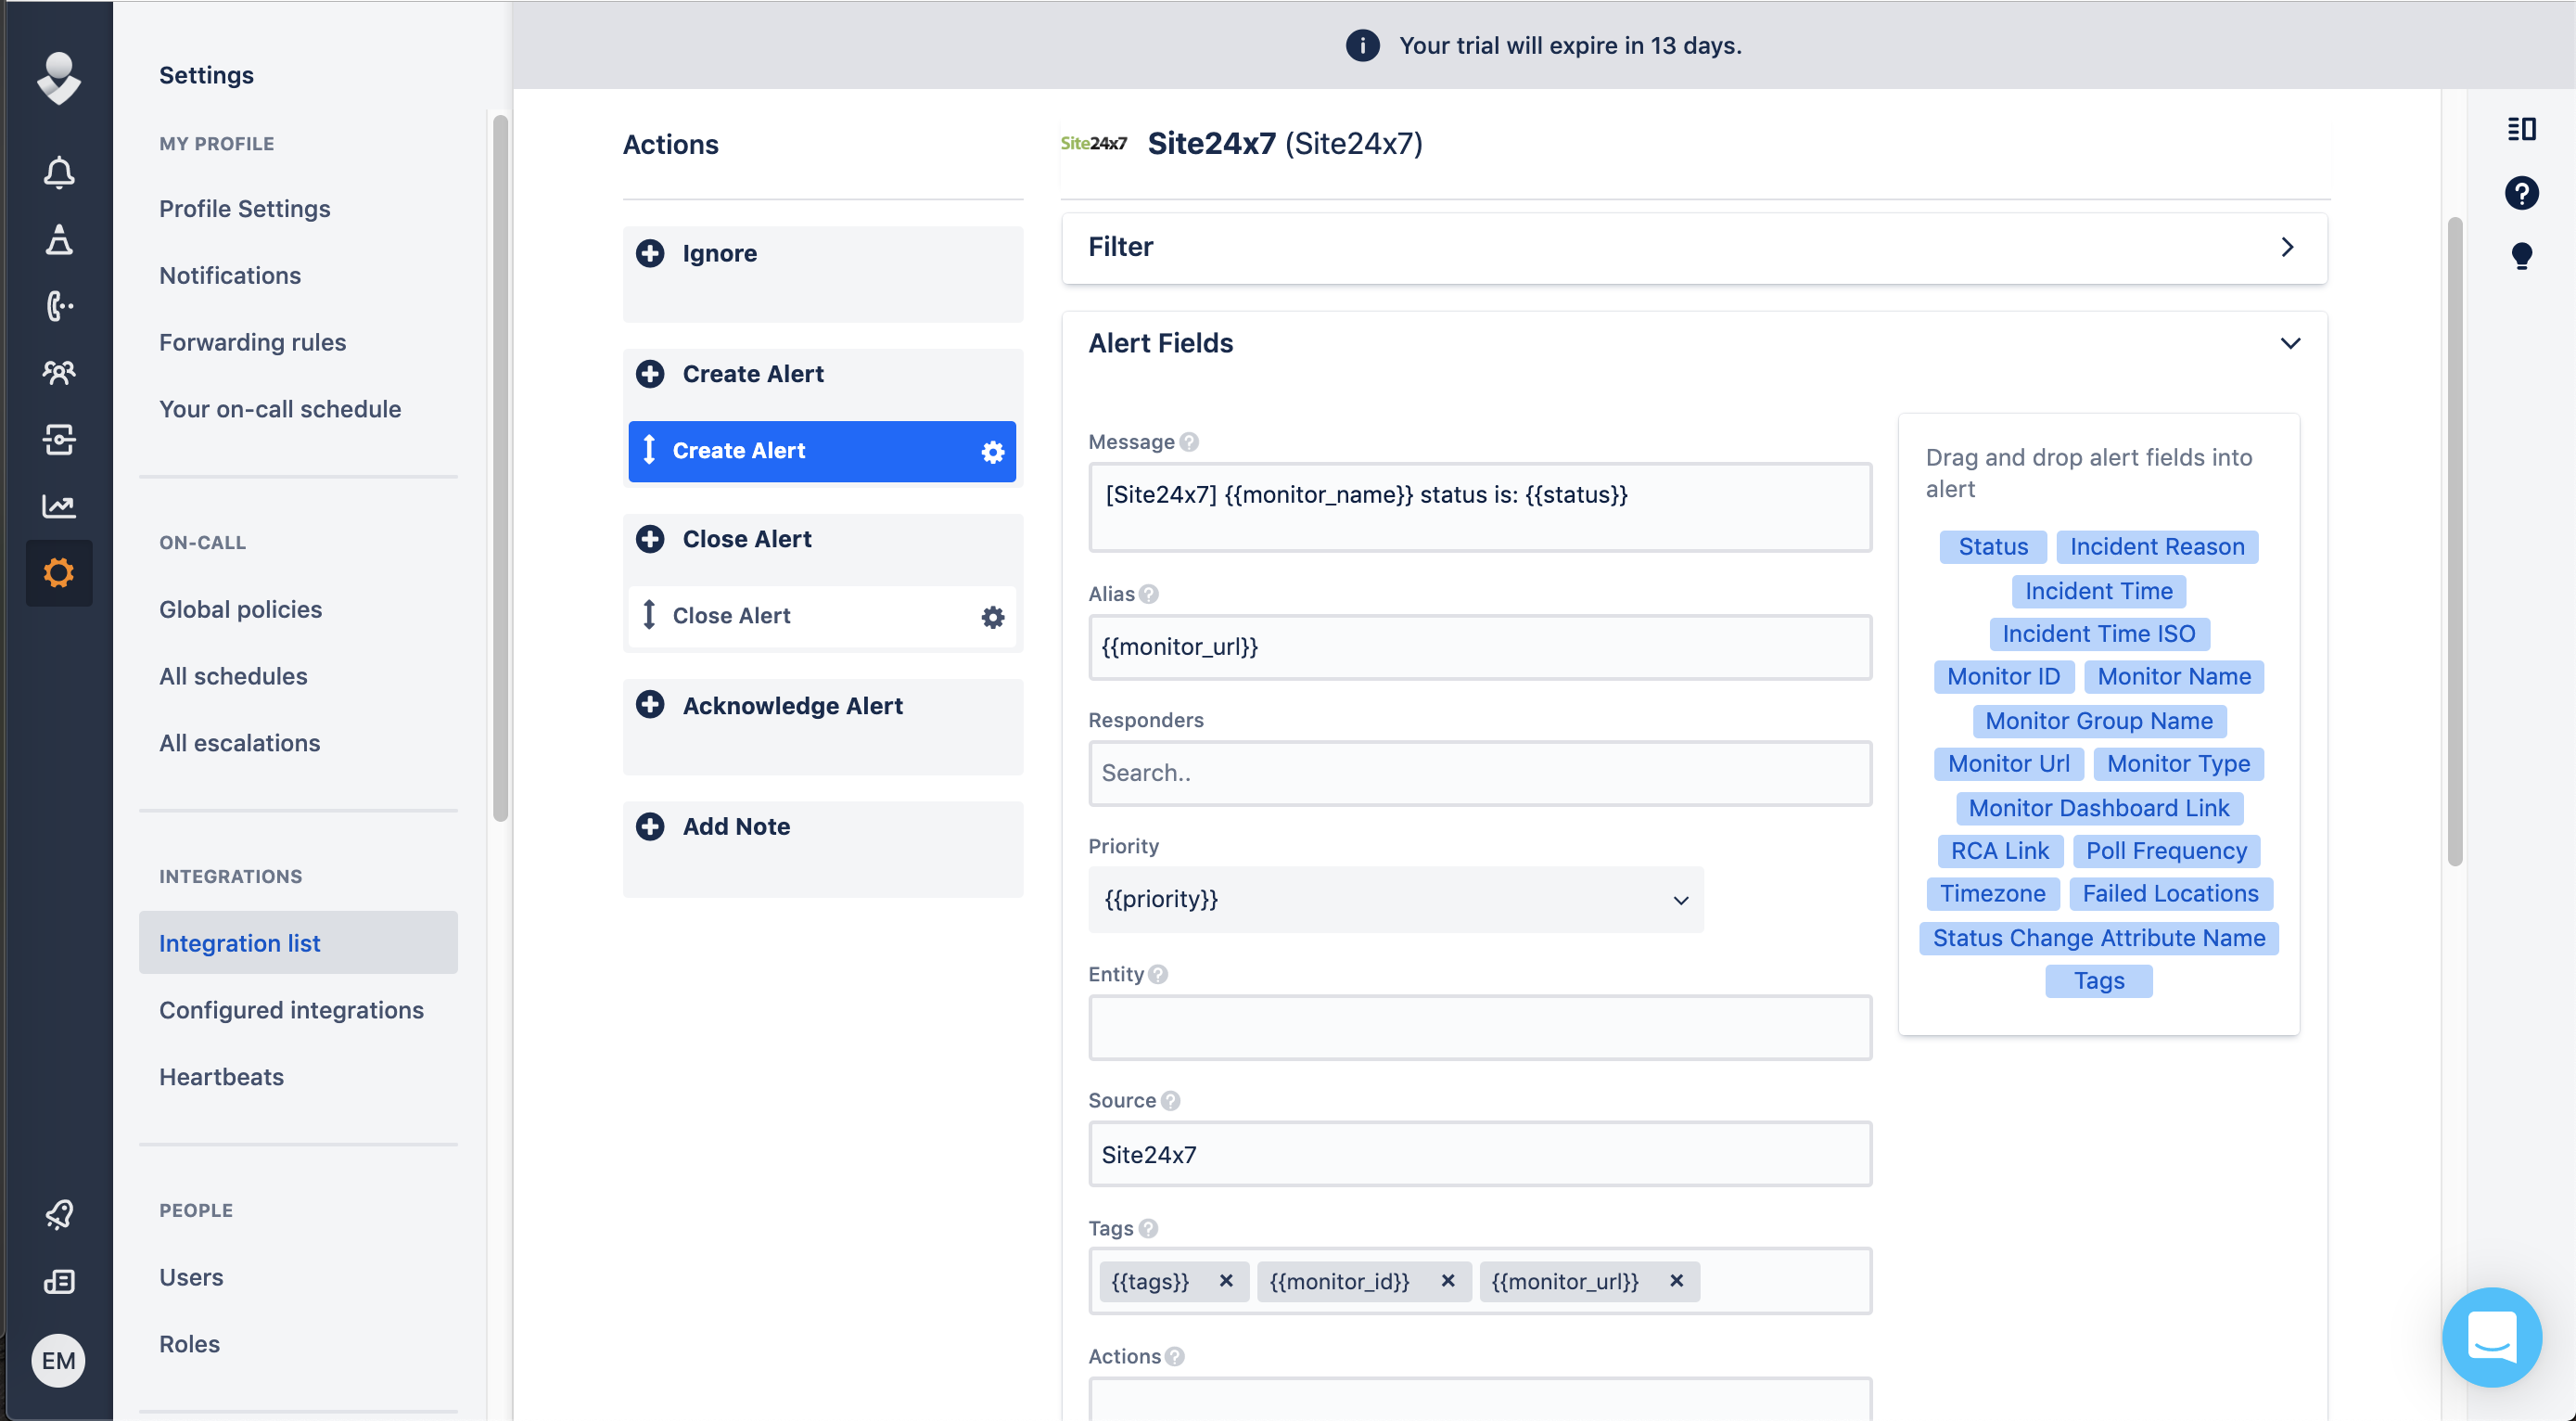Add new Add Note action plus icon
The width and height of the screenshot is (2576, 1421).
(x=650, y=826)
